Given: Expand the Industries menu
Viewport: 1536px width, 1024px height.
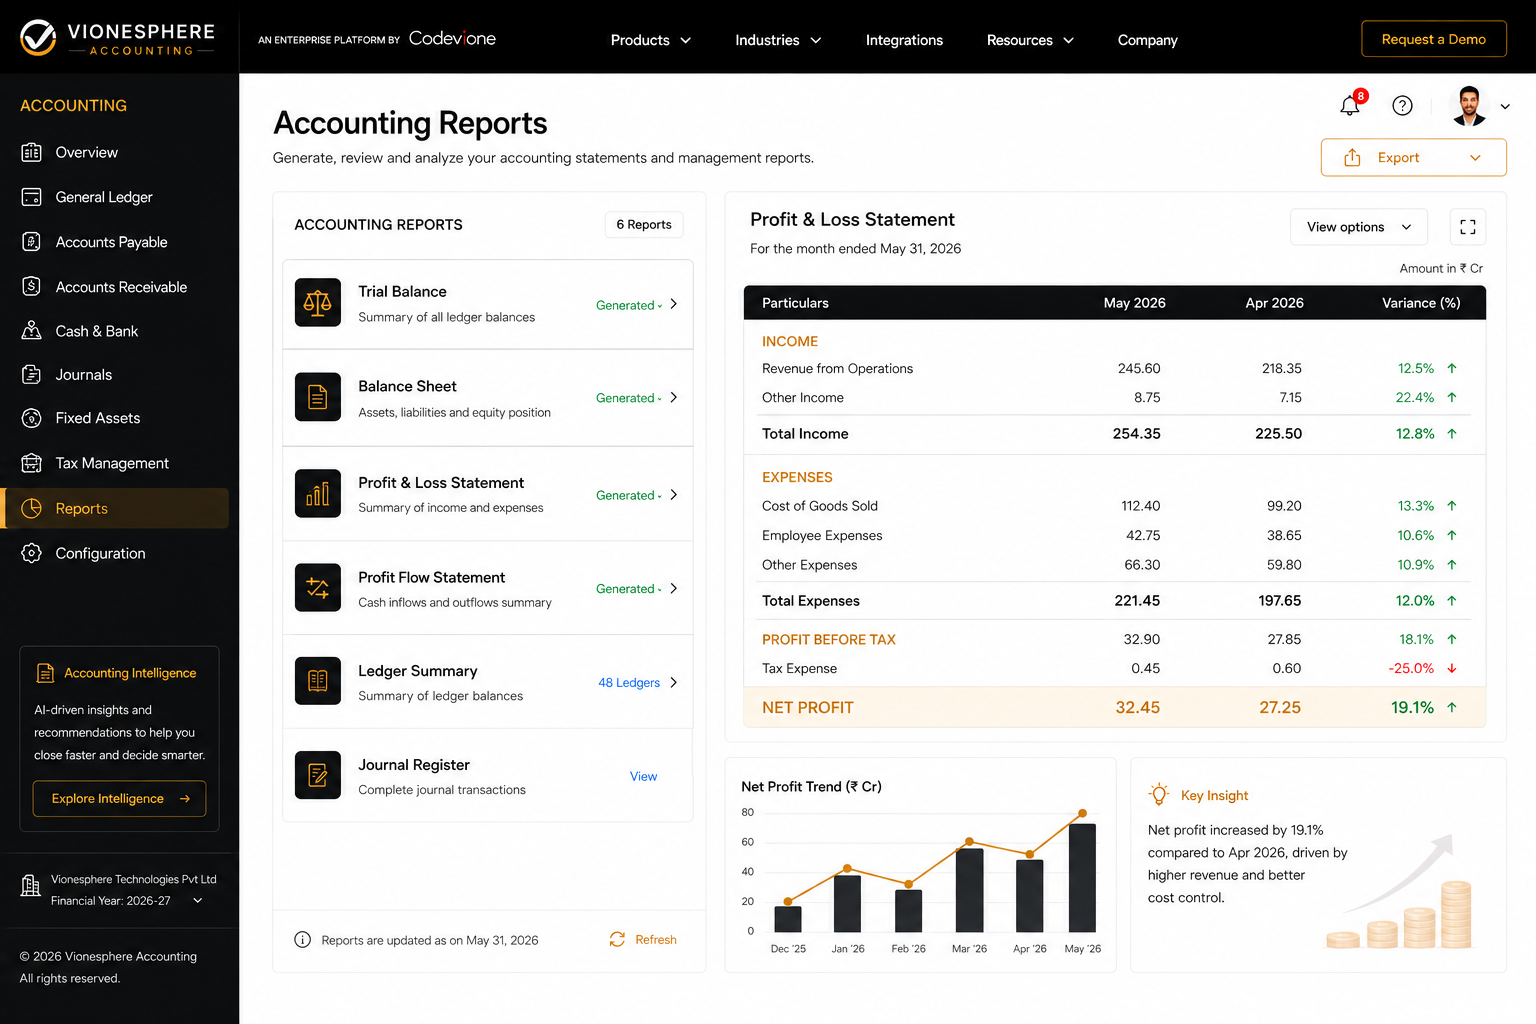Looking at the screenshot, I should [778, 40].
